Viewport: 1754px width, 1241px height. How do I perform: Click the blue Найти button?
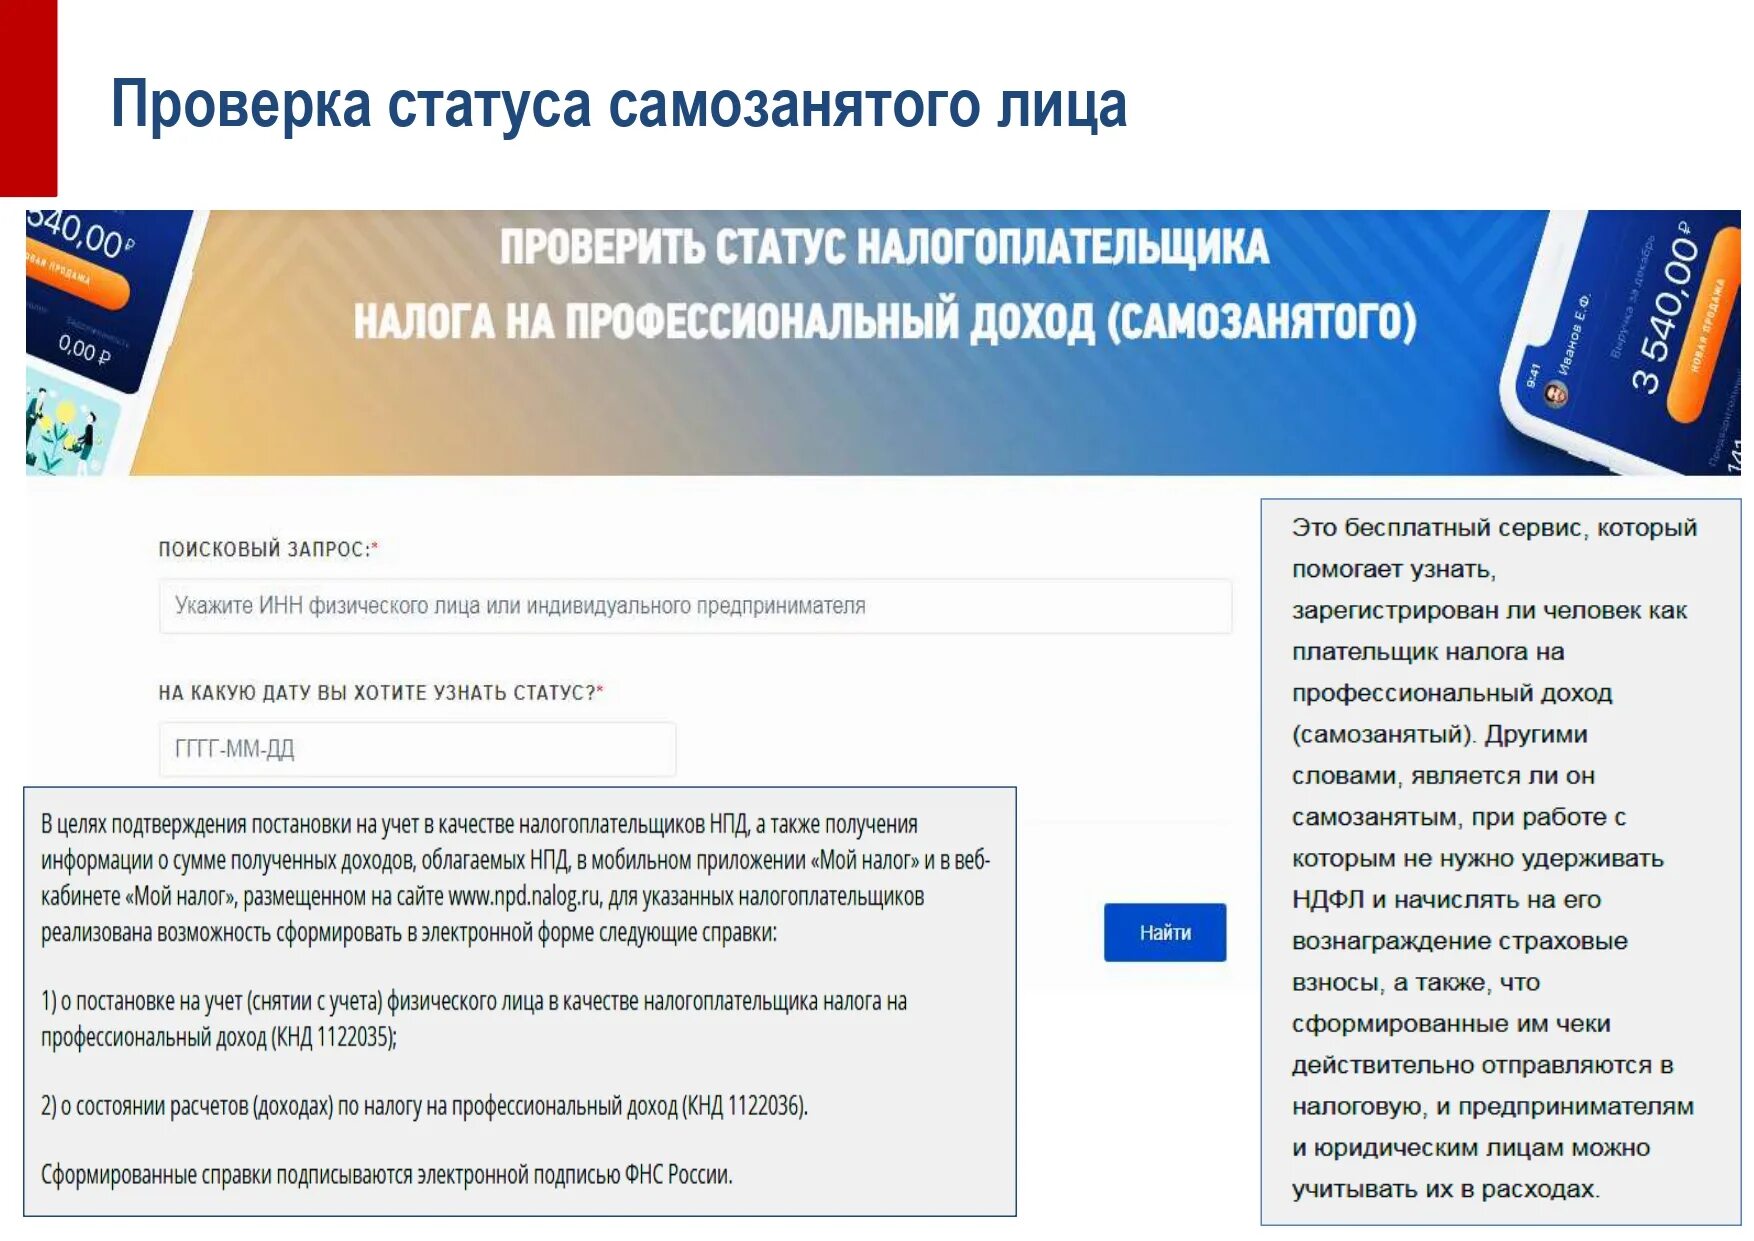(1165, 933)
